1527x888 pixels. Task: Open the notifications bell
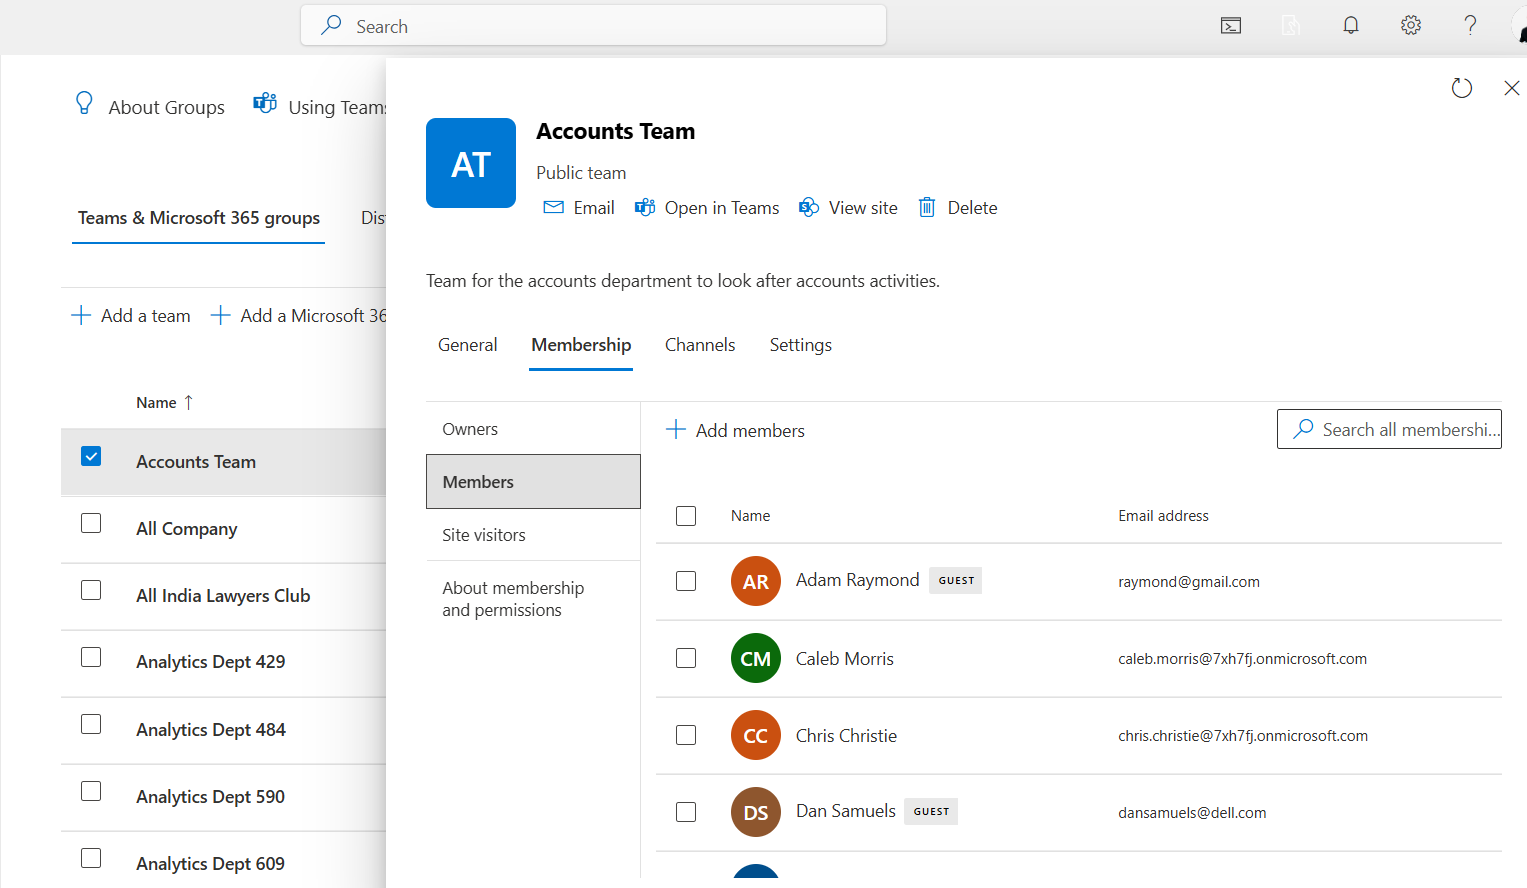1351,26
